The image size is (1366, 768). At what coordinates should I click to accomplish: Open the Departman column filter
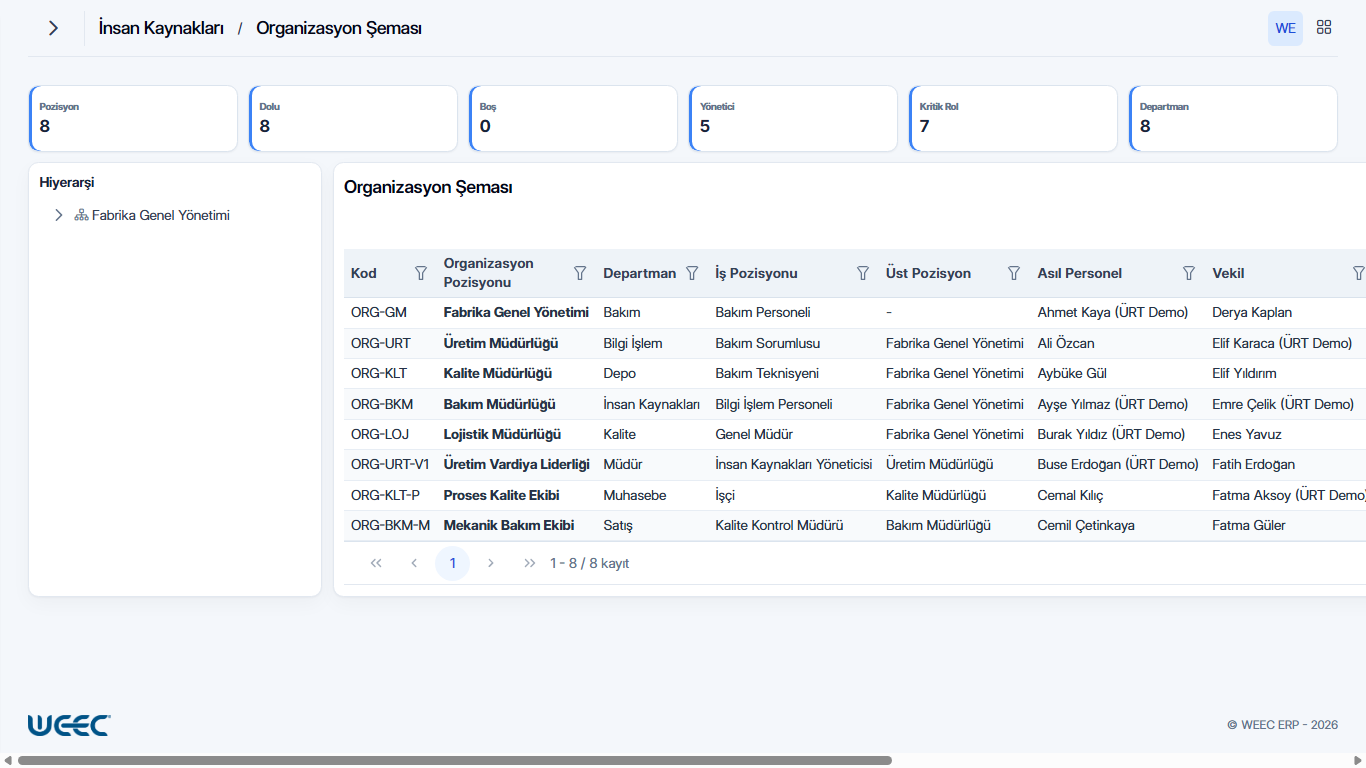(692, 273)
